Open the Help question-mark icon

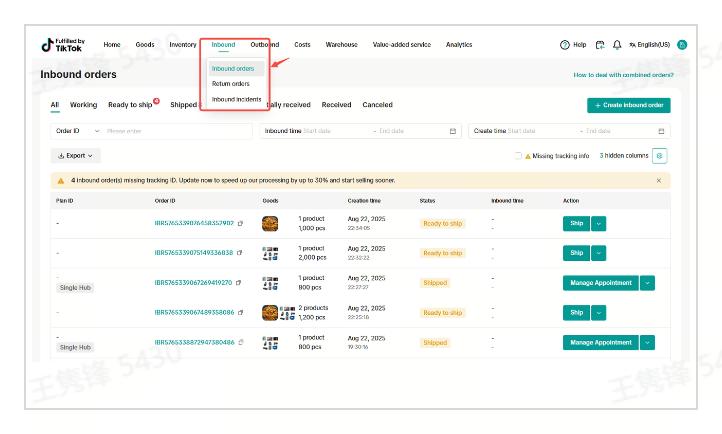pyautogui.click(x=565, y=45)
